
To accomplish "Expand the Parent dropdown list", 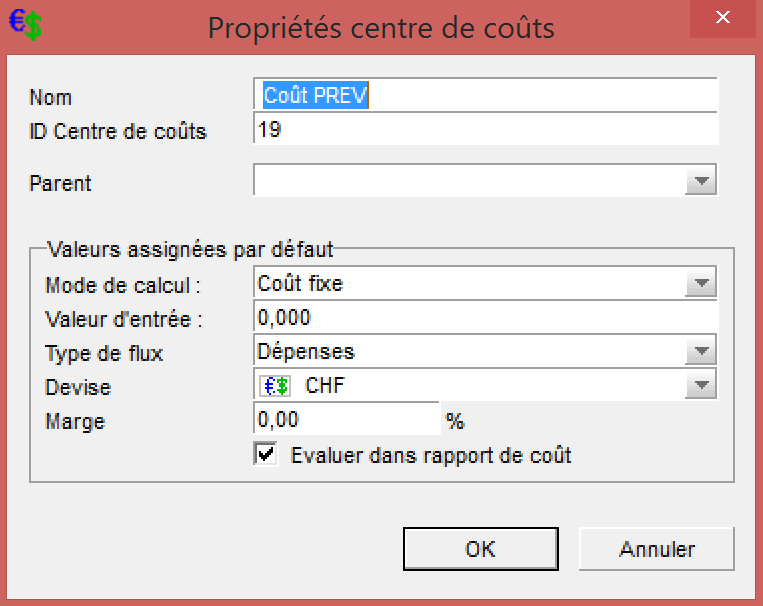I will point(701,182).
